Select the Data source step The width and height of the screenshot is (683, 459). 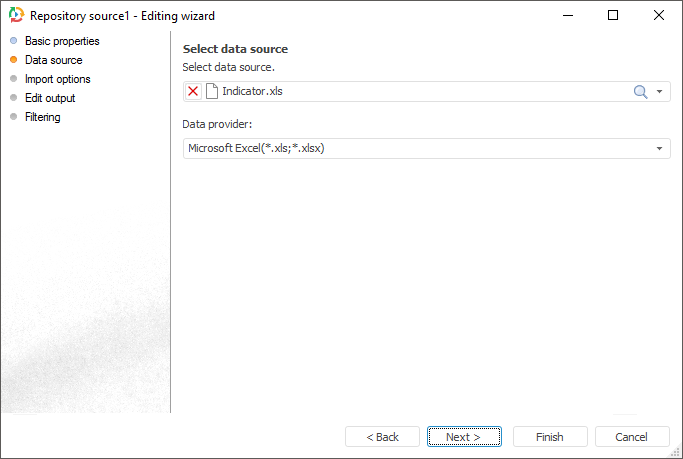click(53, 60)
